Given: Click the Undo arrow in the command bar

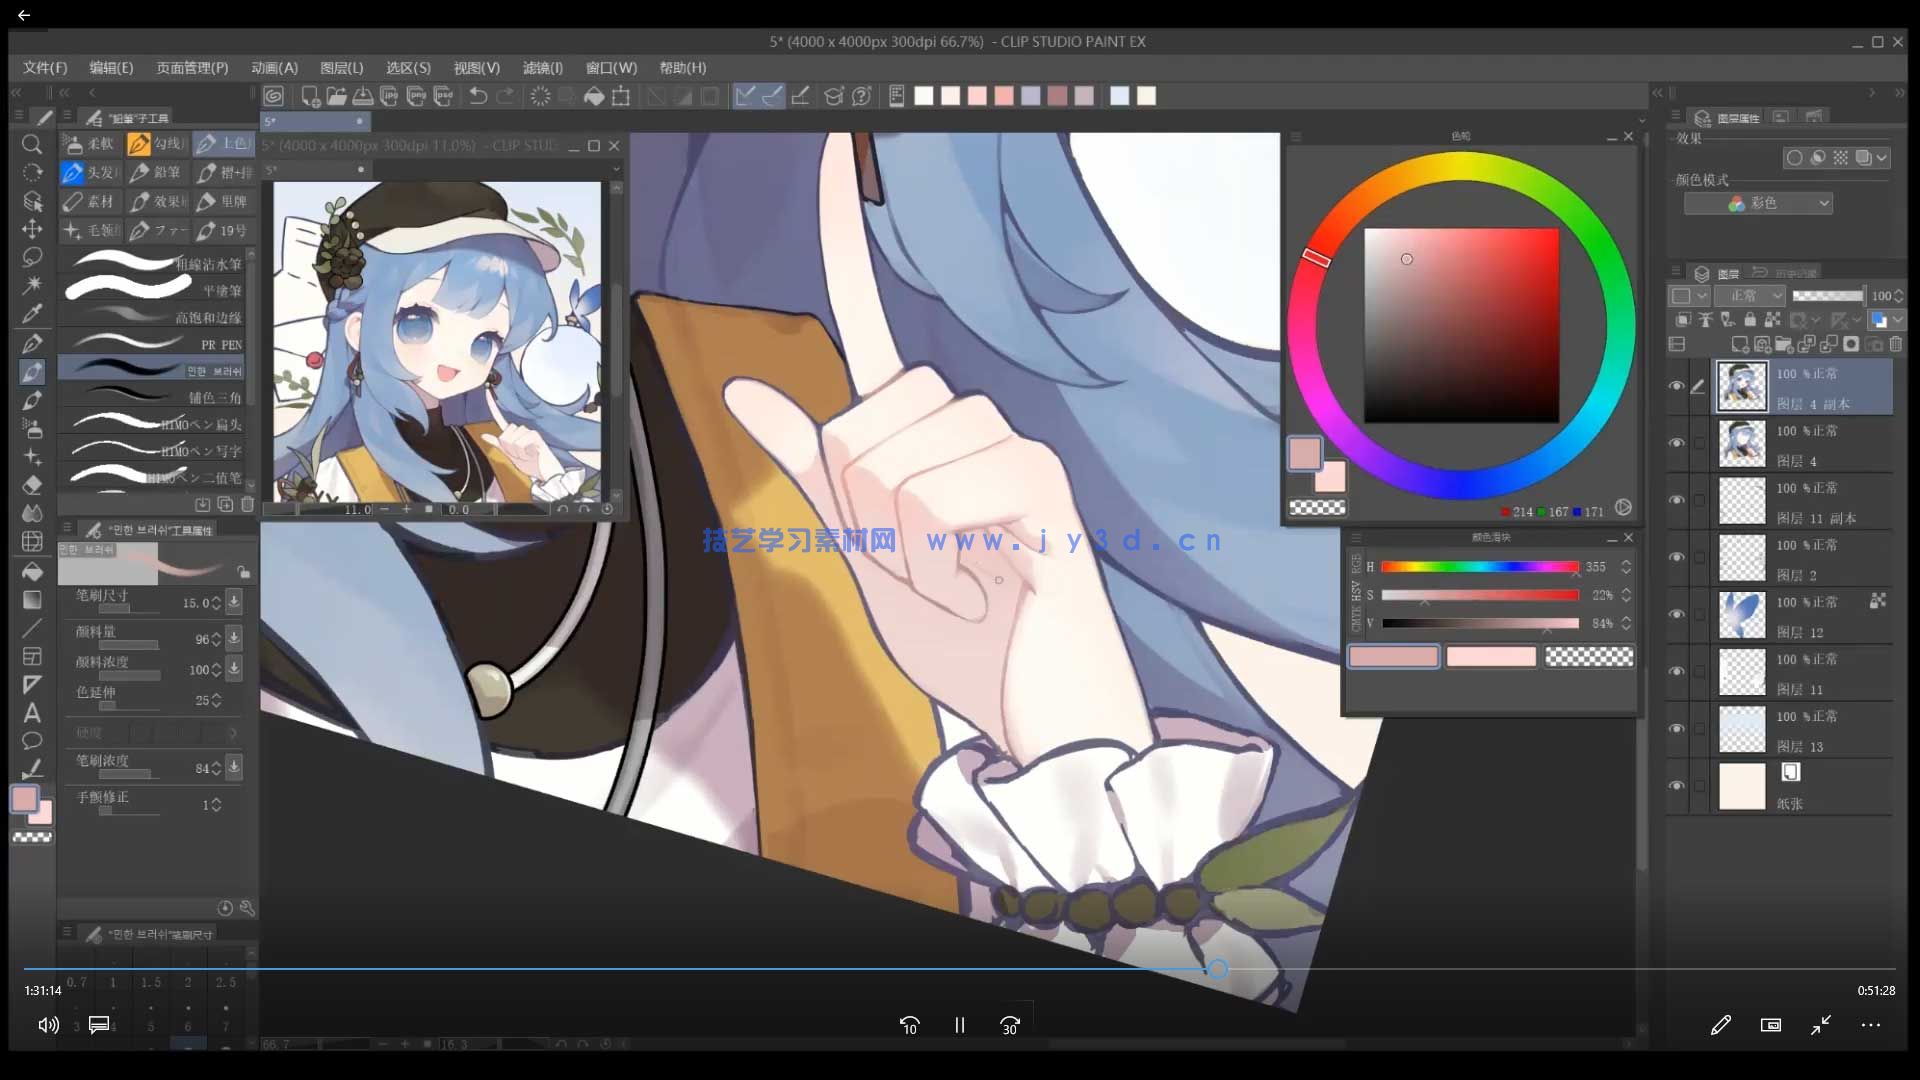Looking at the screenshot, I should (x=478, y=96).
